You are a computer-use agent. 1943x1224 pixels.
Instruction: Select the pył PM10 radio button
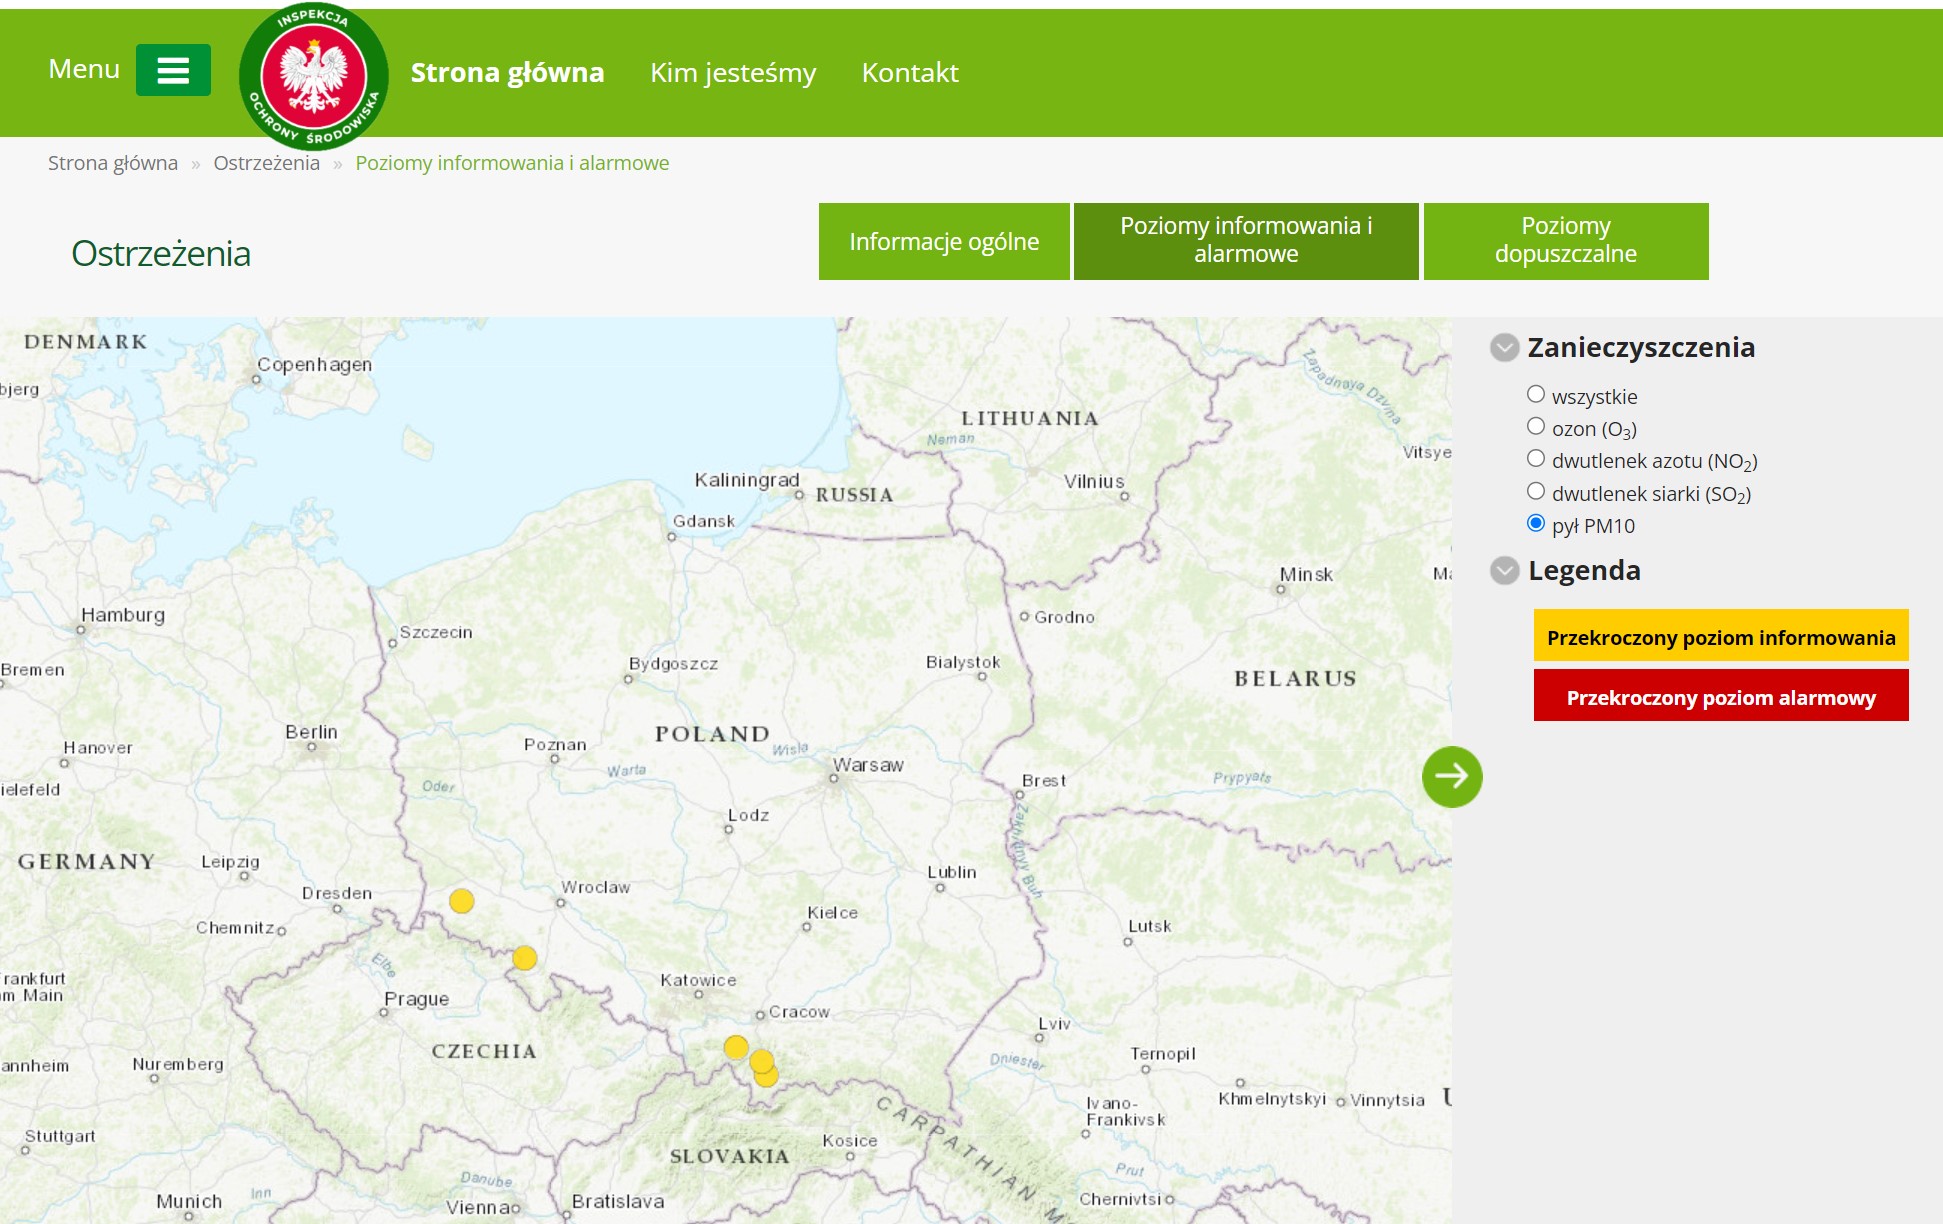[x=1536, y=523]
